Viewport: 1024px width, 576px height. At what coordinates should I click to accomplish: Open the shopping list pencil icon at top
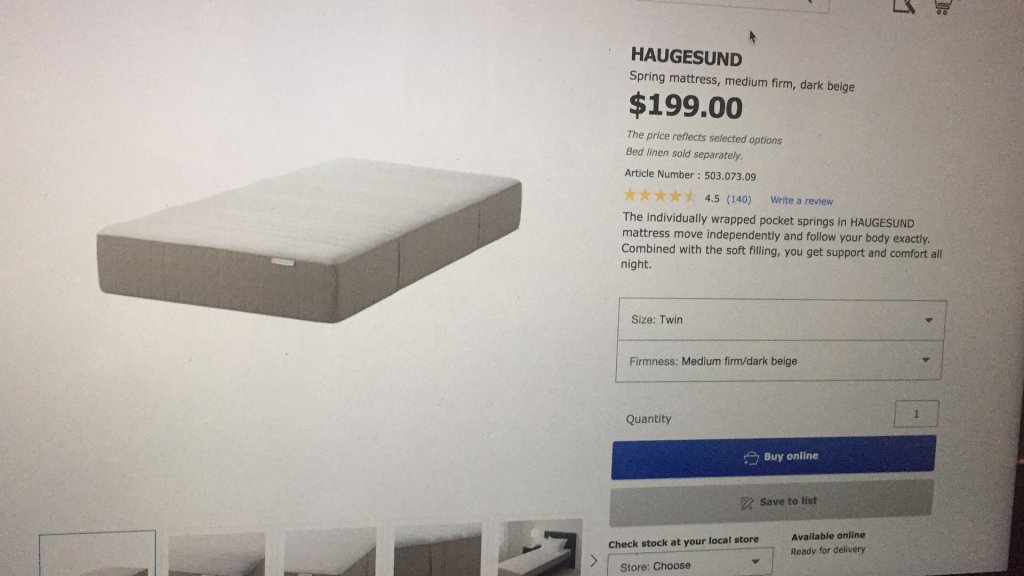[x=904, y=7]
